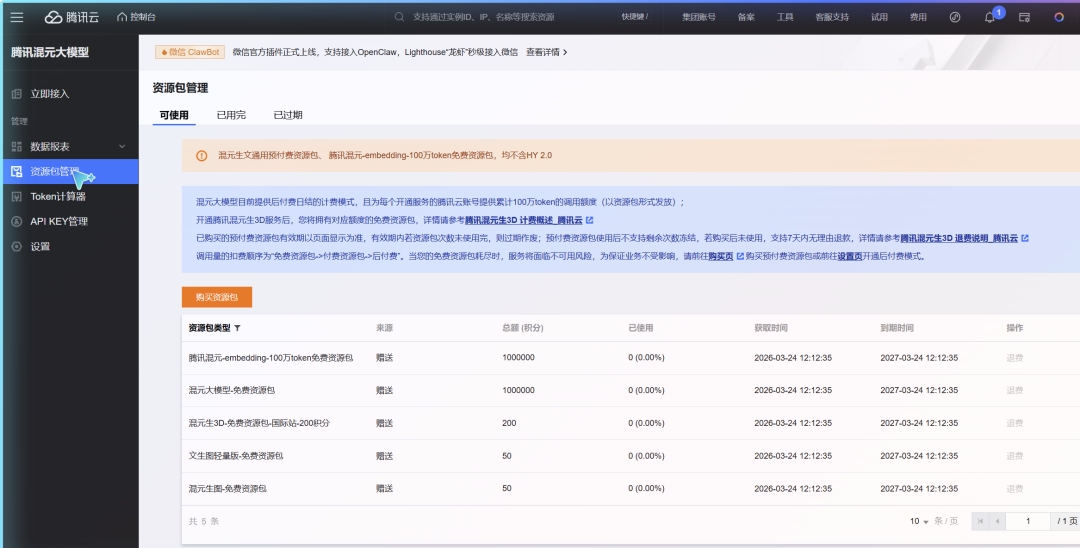Open the 10 条/页 page size dropdown
This screenshot has width=1080, height=548.
click(919, 521)
